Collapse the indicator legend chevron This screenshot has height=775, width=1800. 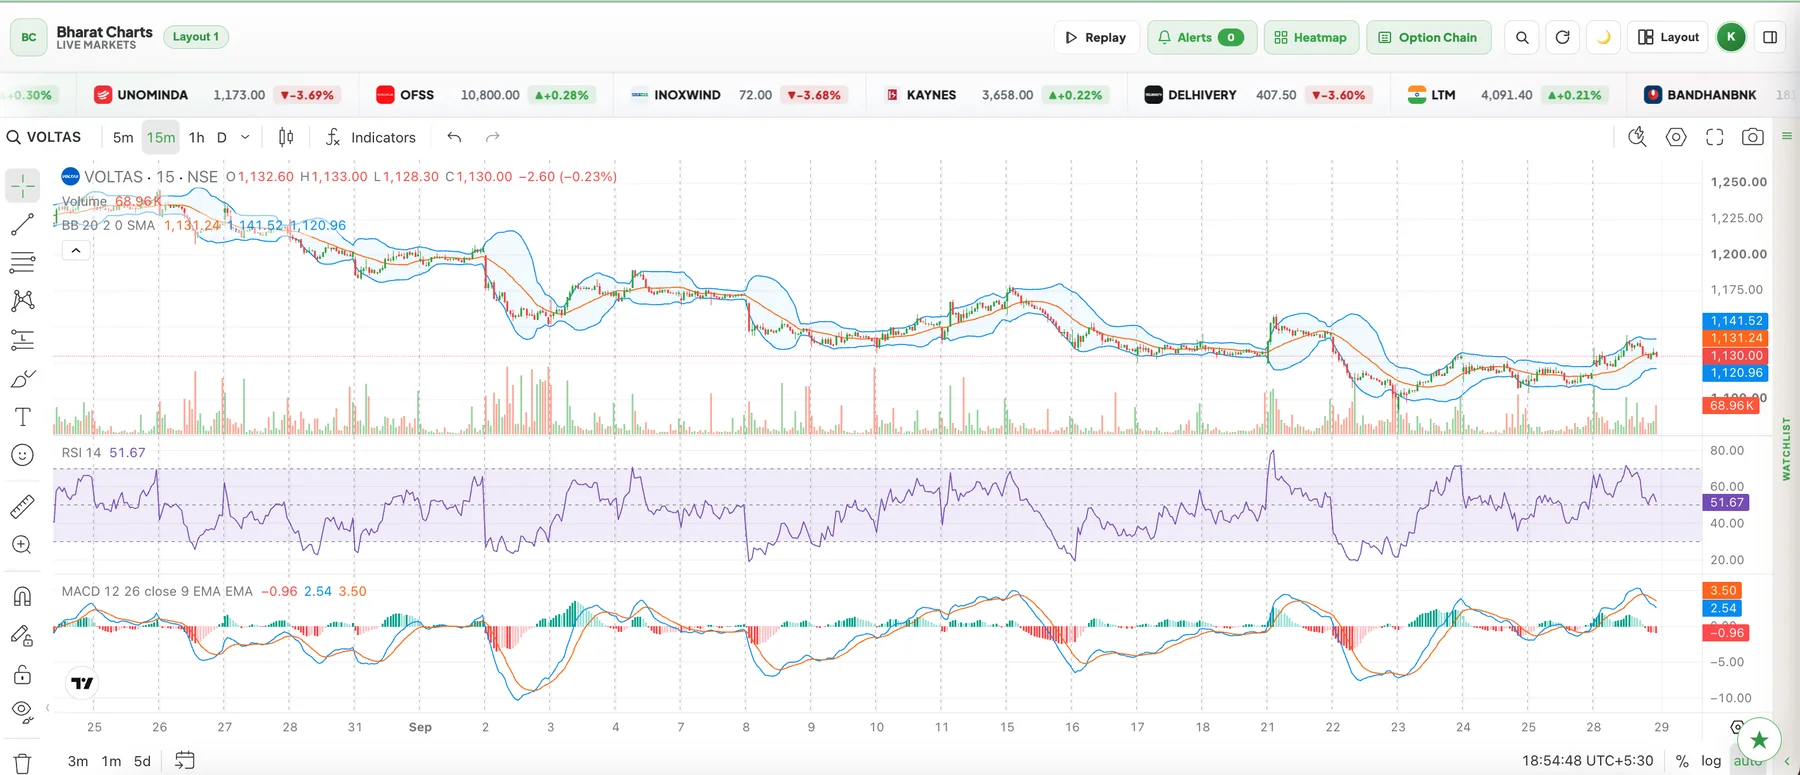76,251
